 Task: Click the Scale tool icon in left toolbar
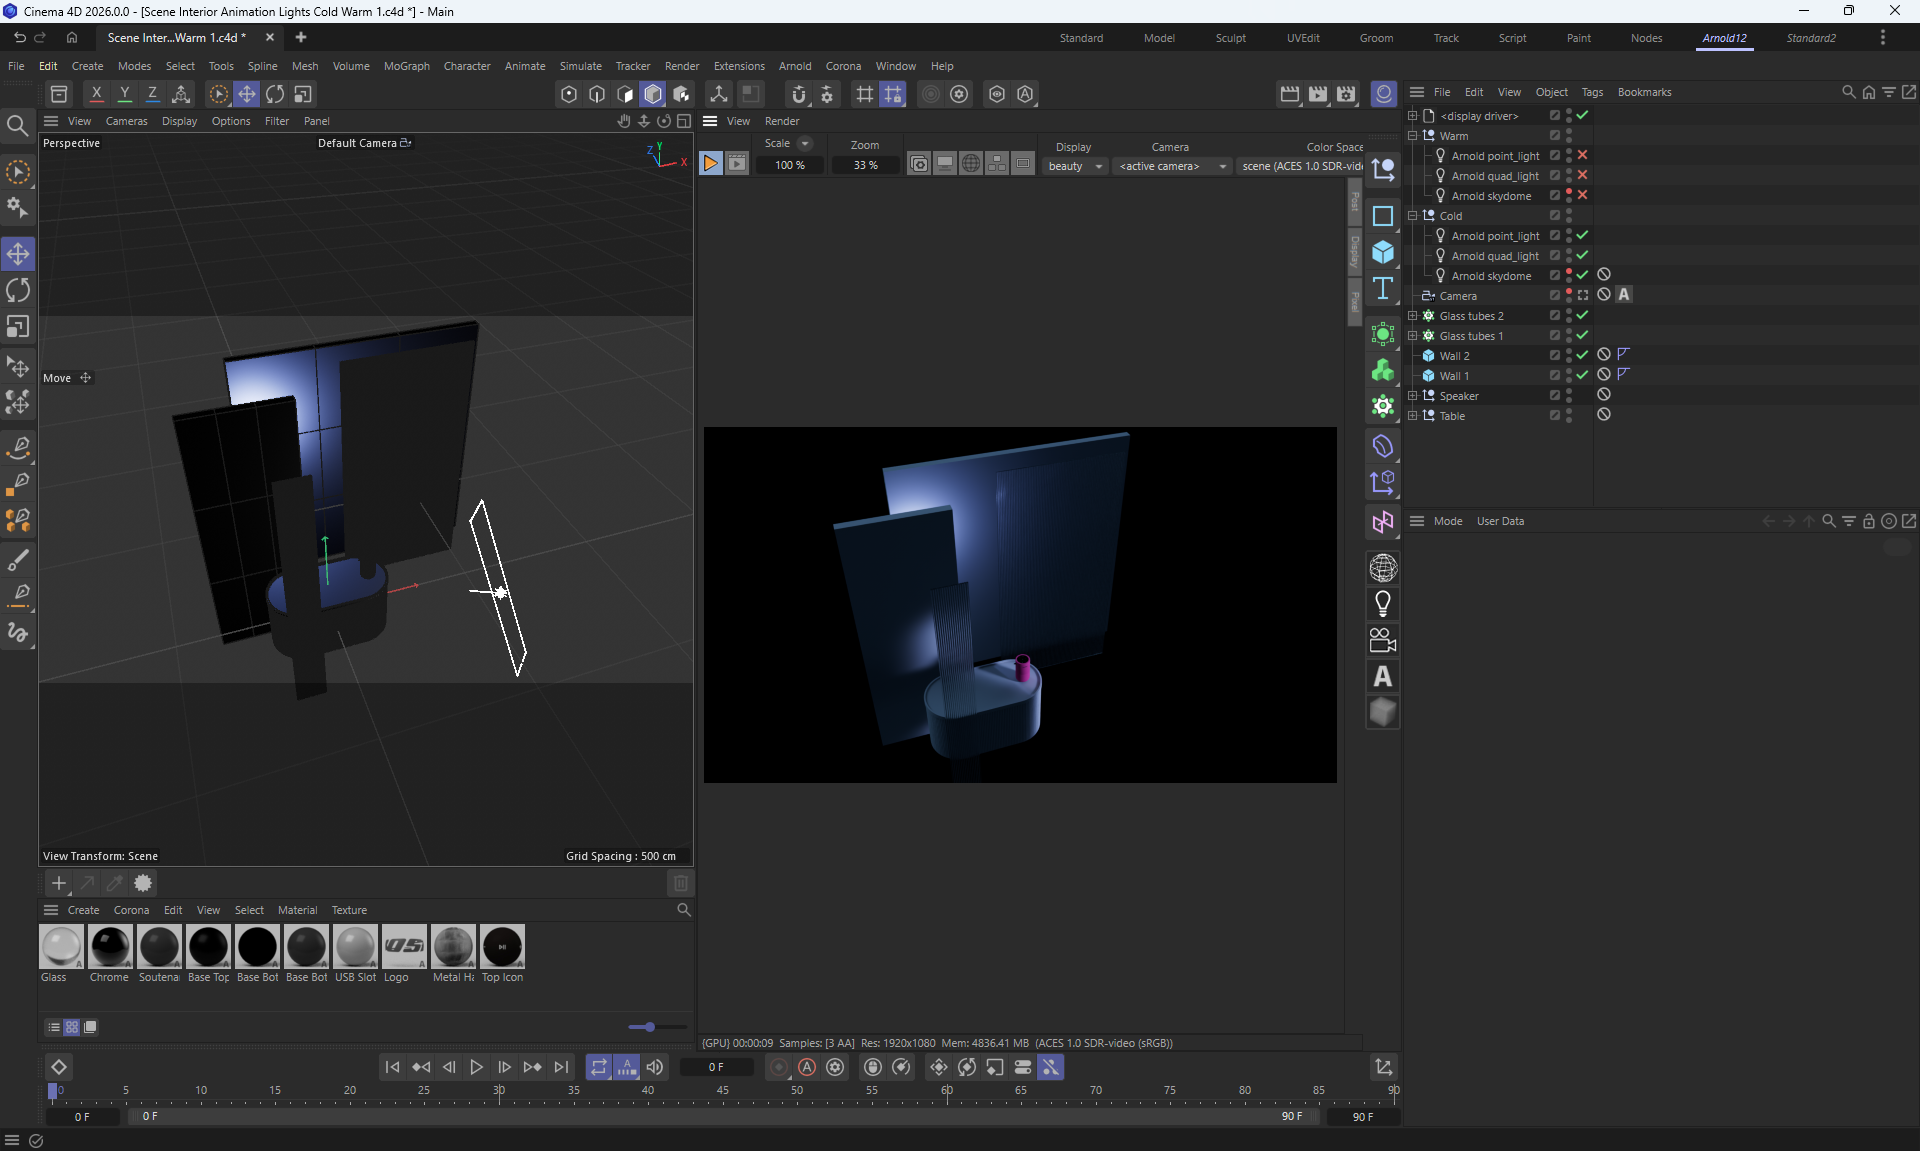coord(18,328)
